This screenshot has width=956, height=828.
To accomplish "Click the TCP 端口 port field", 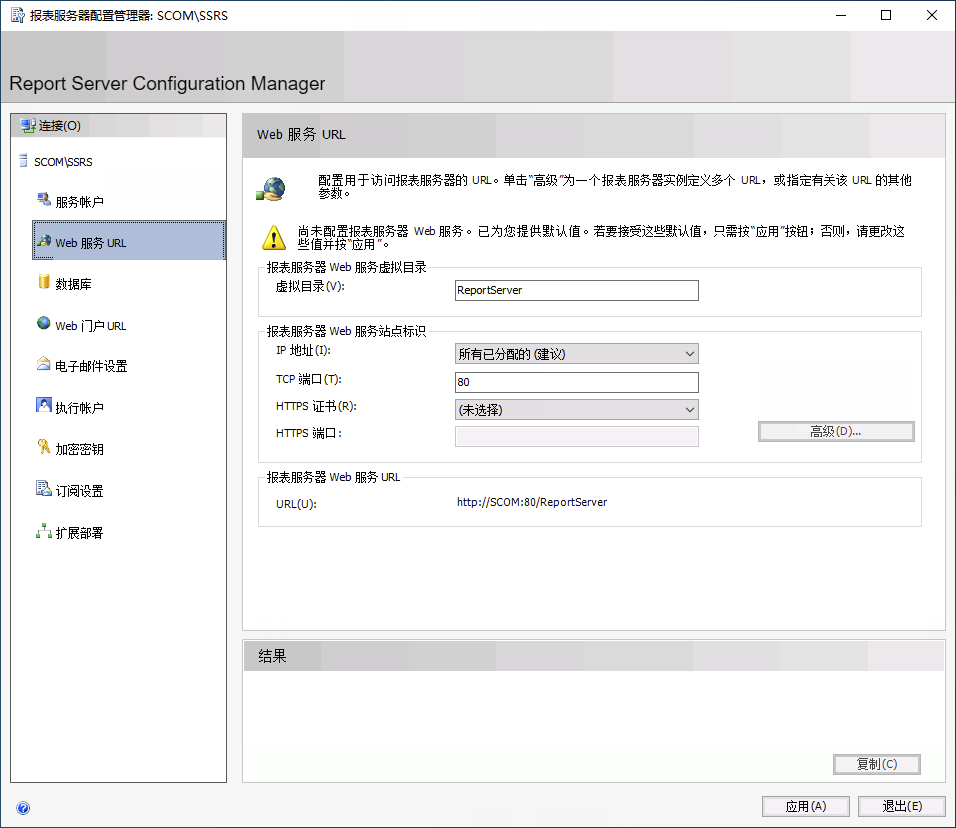I will (x=576, y=382).
